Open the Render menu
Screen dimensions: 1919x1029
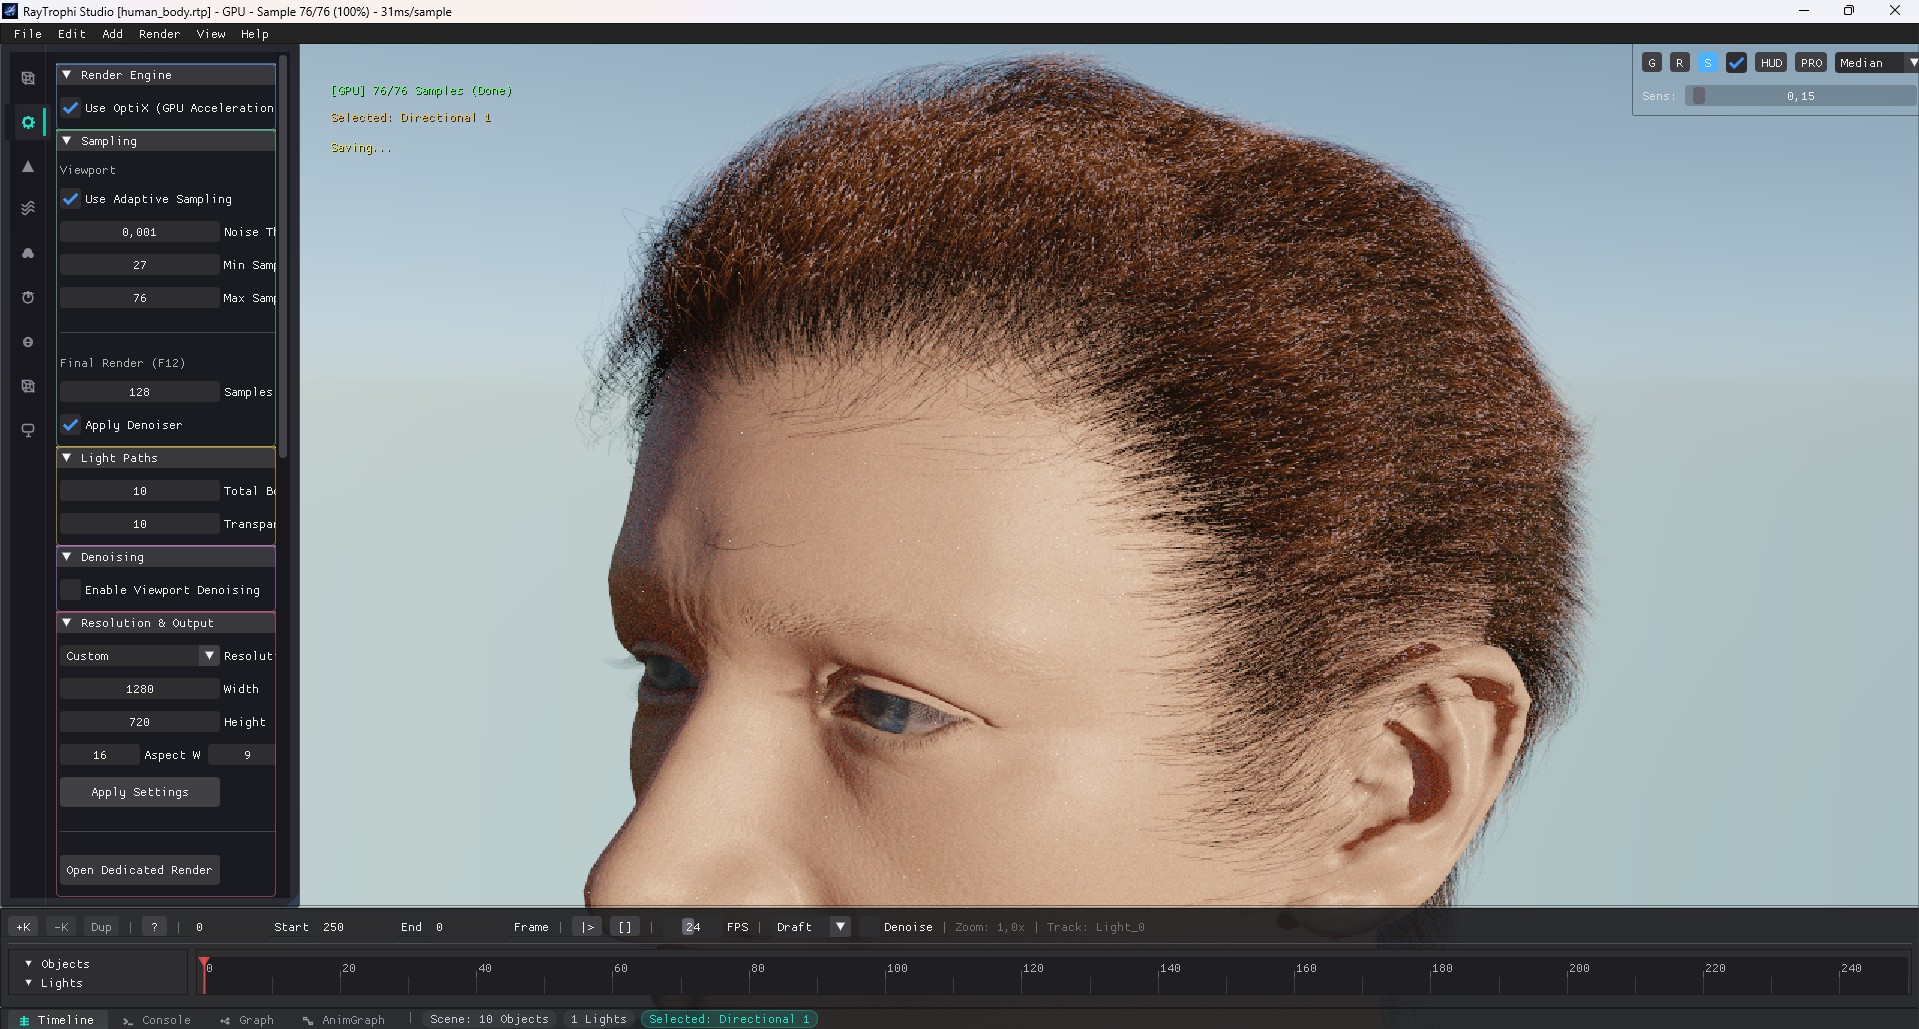(x=158, y=33)
